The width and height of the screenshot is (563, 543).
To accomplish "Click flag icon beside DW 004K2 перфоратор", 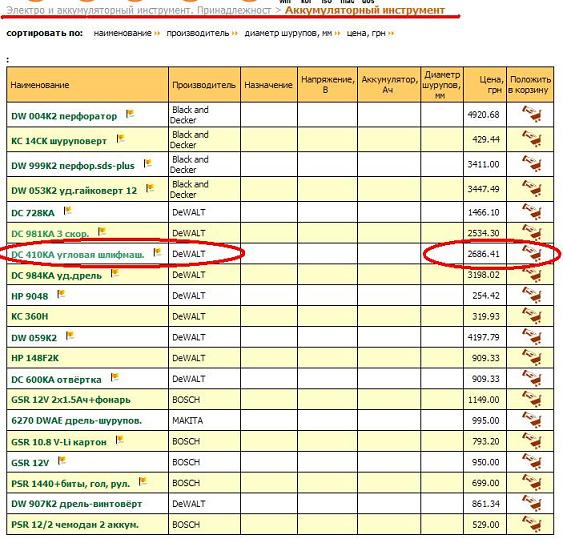I will (x=130, y=114).
